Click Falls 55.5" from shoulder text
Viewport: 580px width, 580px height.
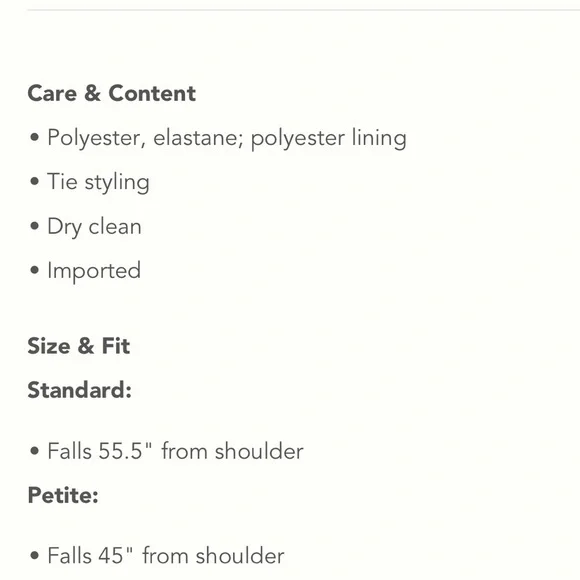tap(175, 451)
